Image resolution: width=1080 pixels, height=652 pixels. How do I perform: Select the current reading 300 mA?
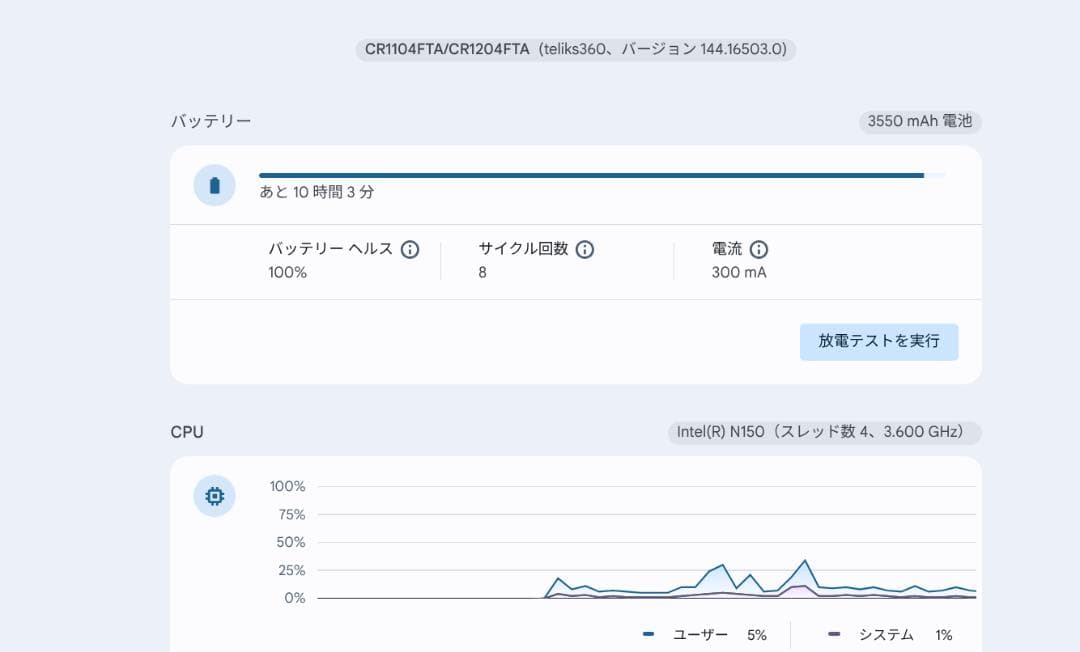coord(737,272)
